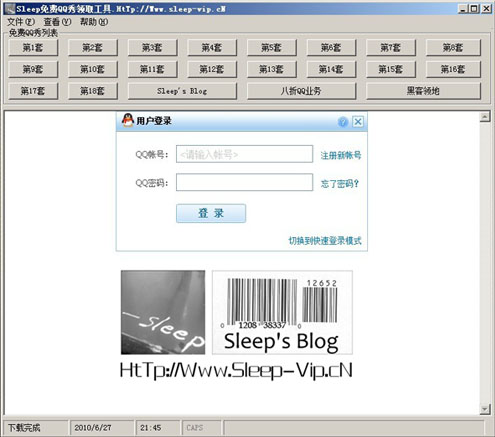Click the Sleep's Blog button
Image resolution: width=495 pixels, height=437 pixels.
182,91
